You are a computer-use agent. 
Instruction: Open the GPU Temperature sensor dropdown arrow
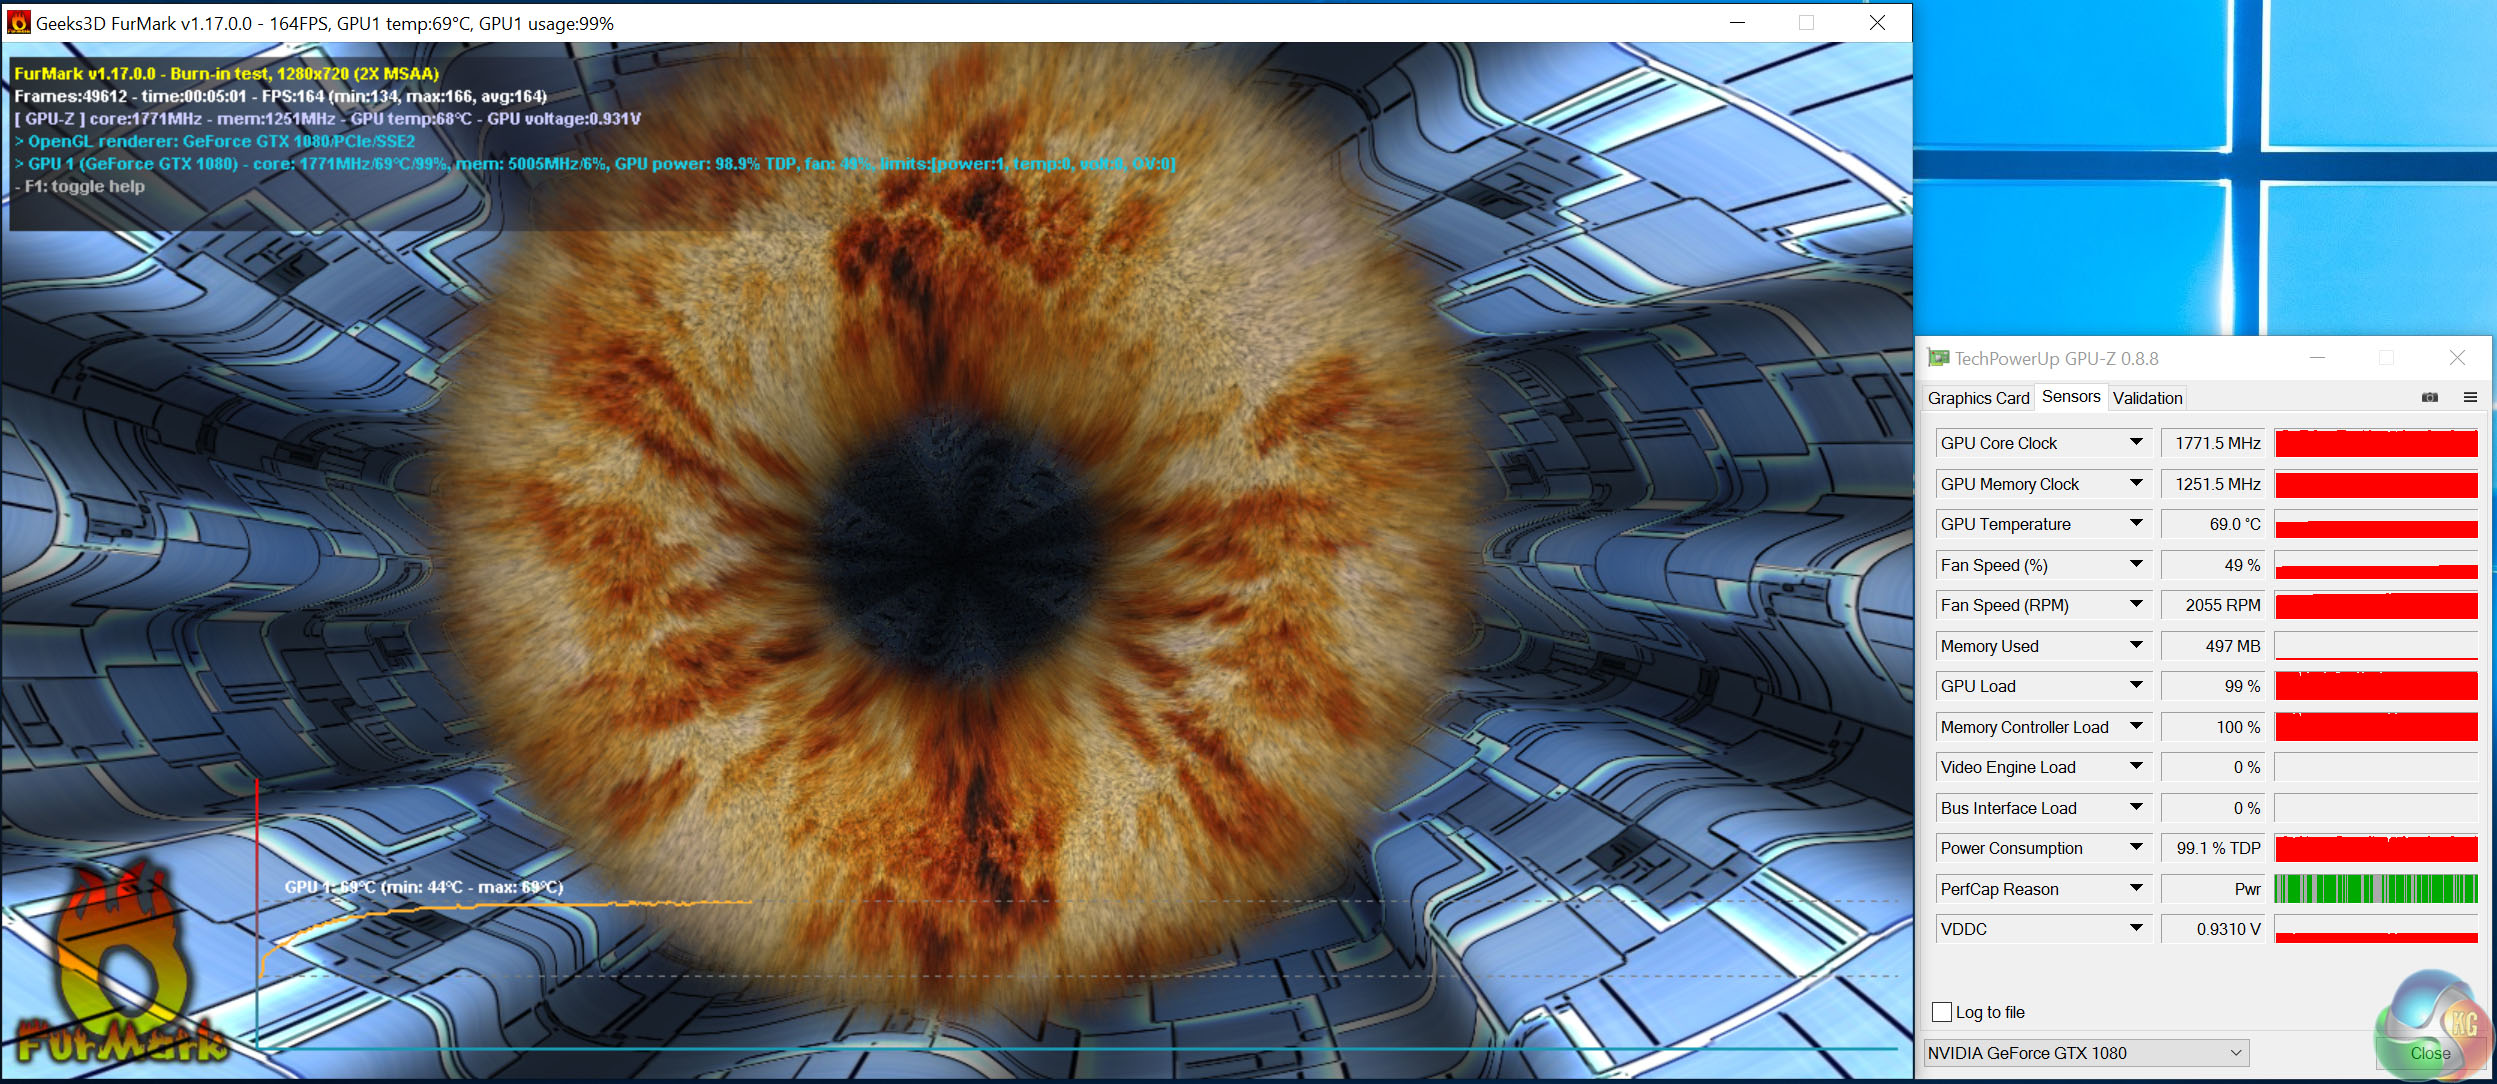tap(2136, 524)
